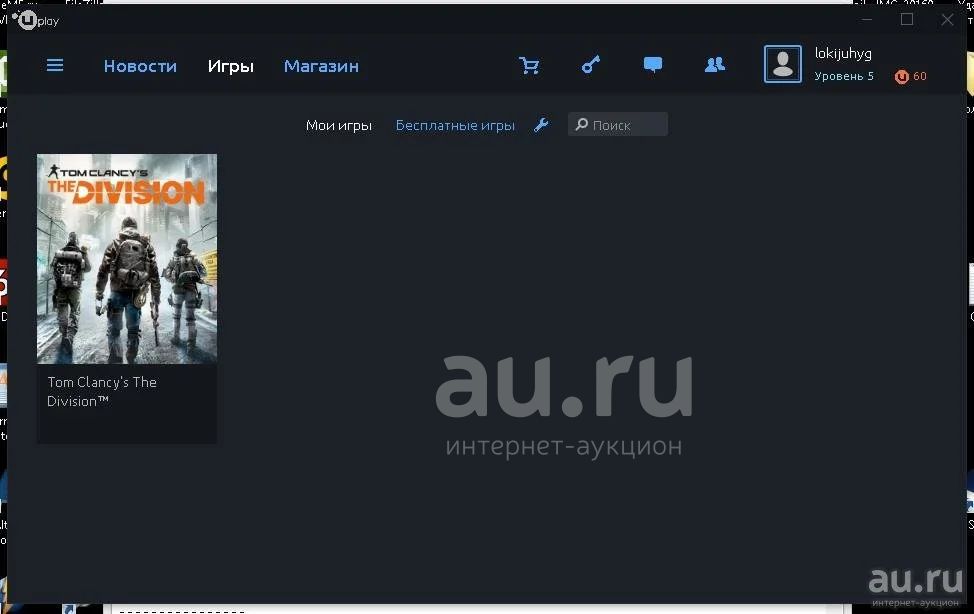Click the search magnifier icon

click(581, 124)
